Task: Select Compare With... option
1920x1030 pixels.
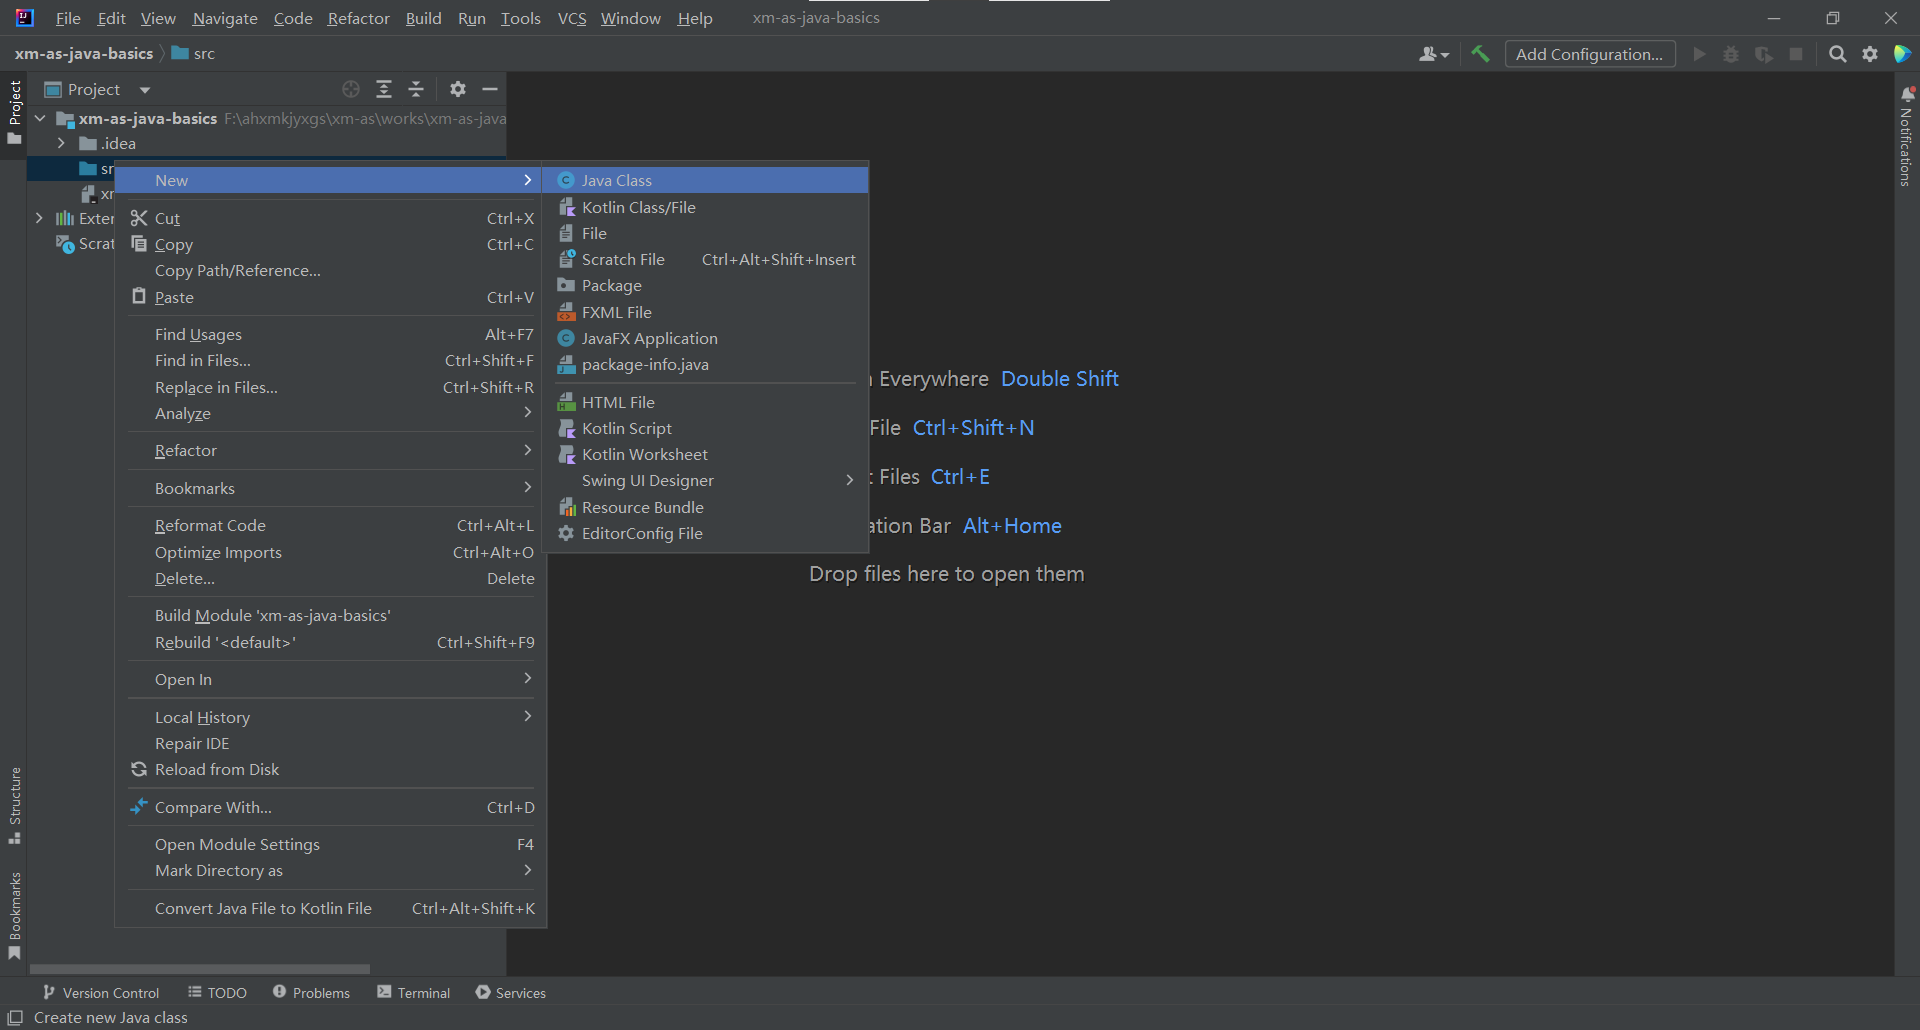Action: coord(331,807)
